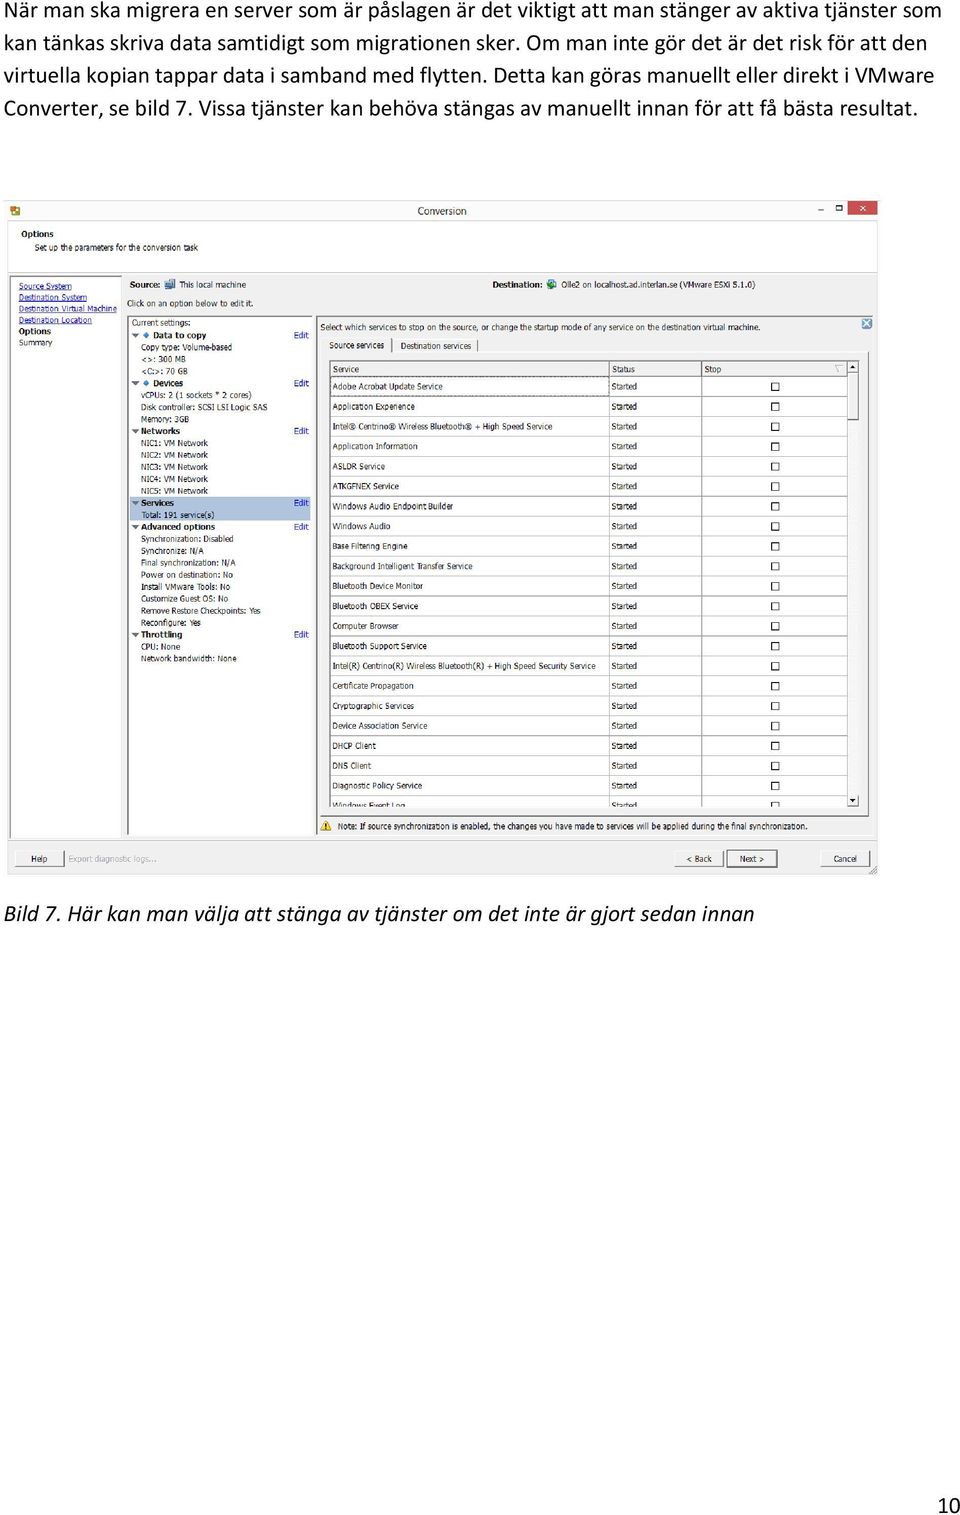Screen dimensions: 960x1515
Task: Click the Cancel button
Action: click(x=845, y=859)
